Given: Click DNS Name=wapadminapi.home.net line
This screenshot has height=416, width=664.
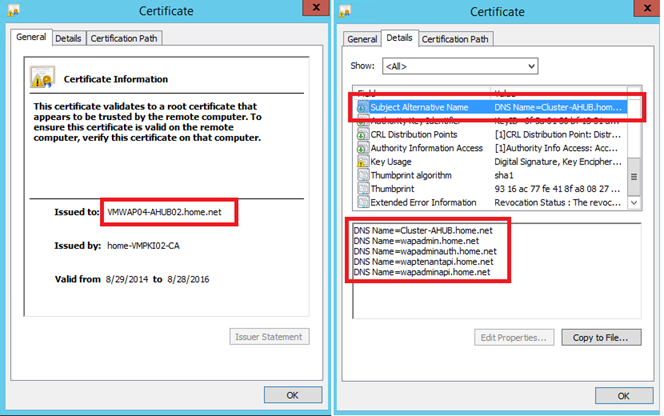Looking at the screenshot, I should pyautogui.click(x=422, y=272).
